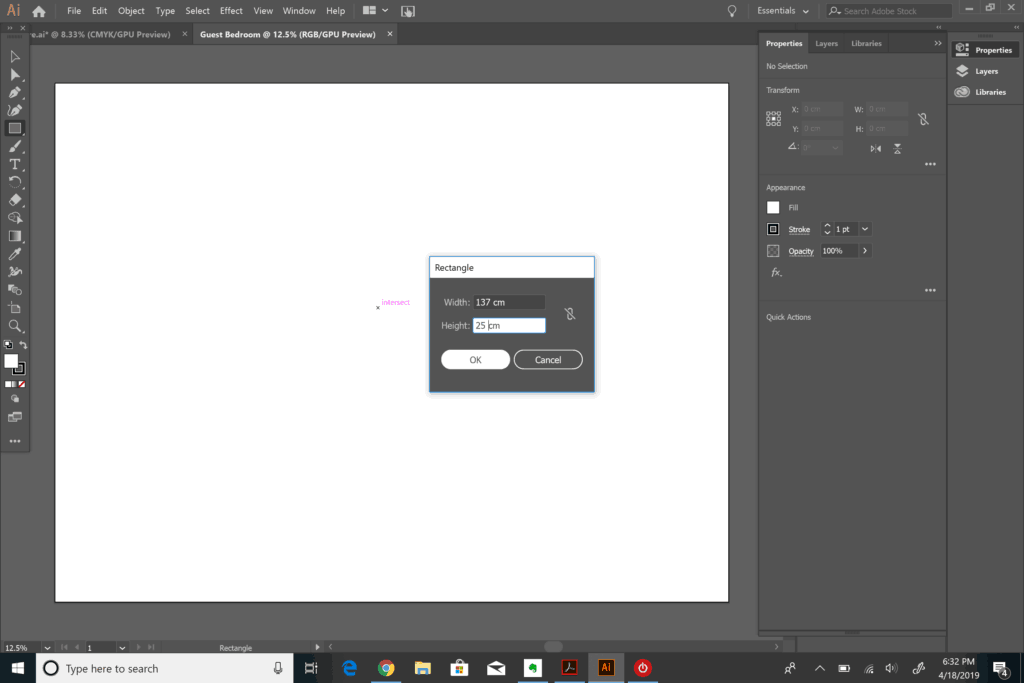Set paint to None in toolbar
Viewport: 1024px width, 683px height.
click(22, 384)
